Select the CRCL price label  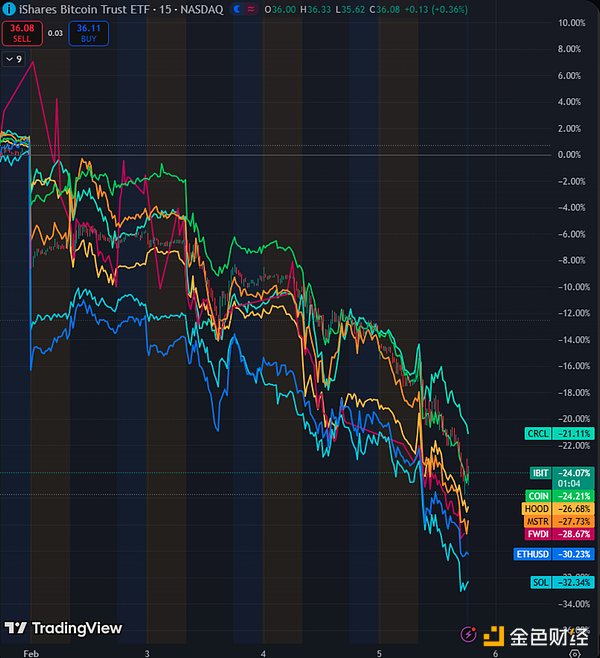click(561, 433)
